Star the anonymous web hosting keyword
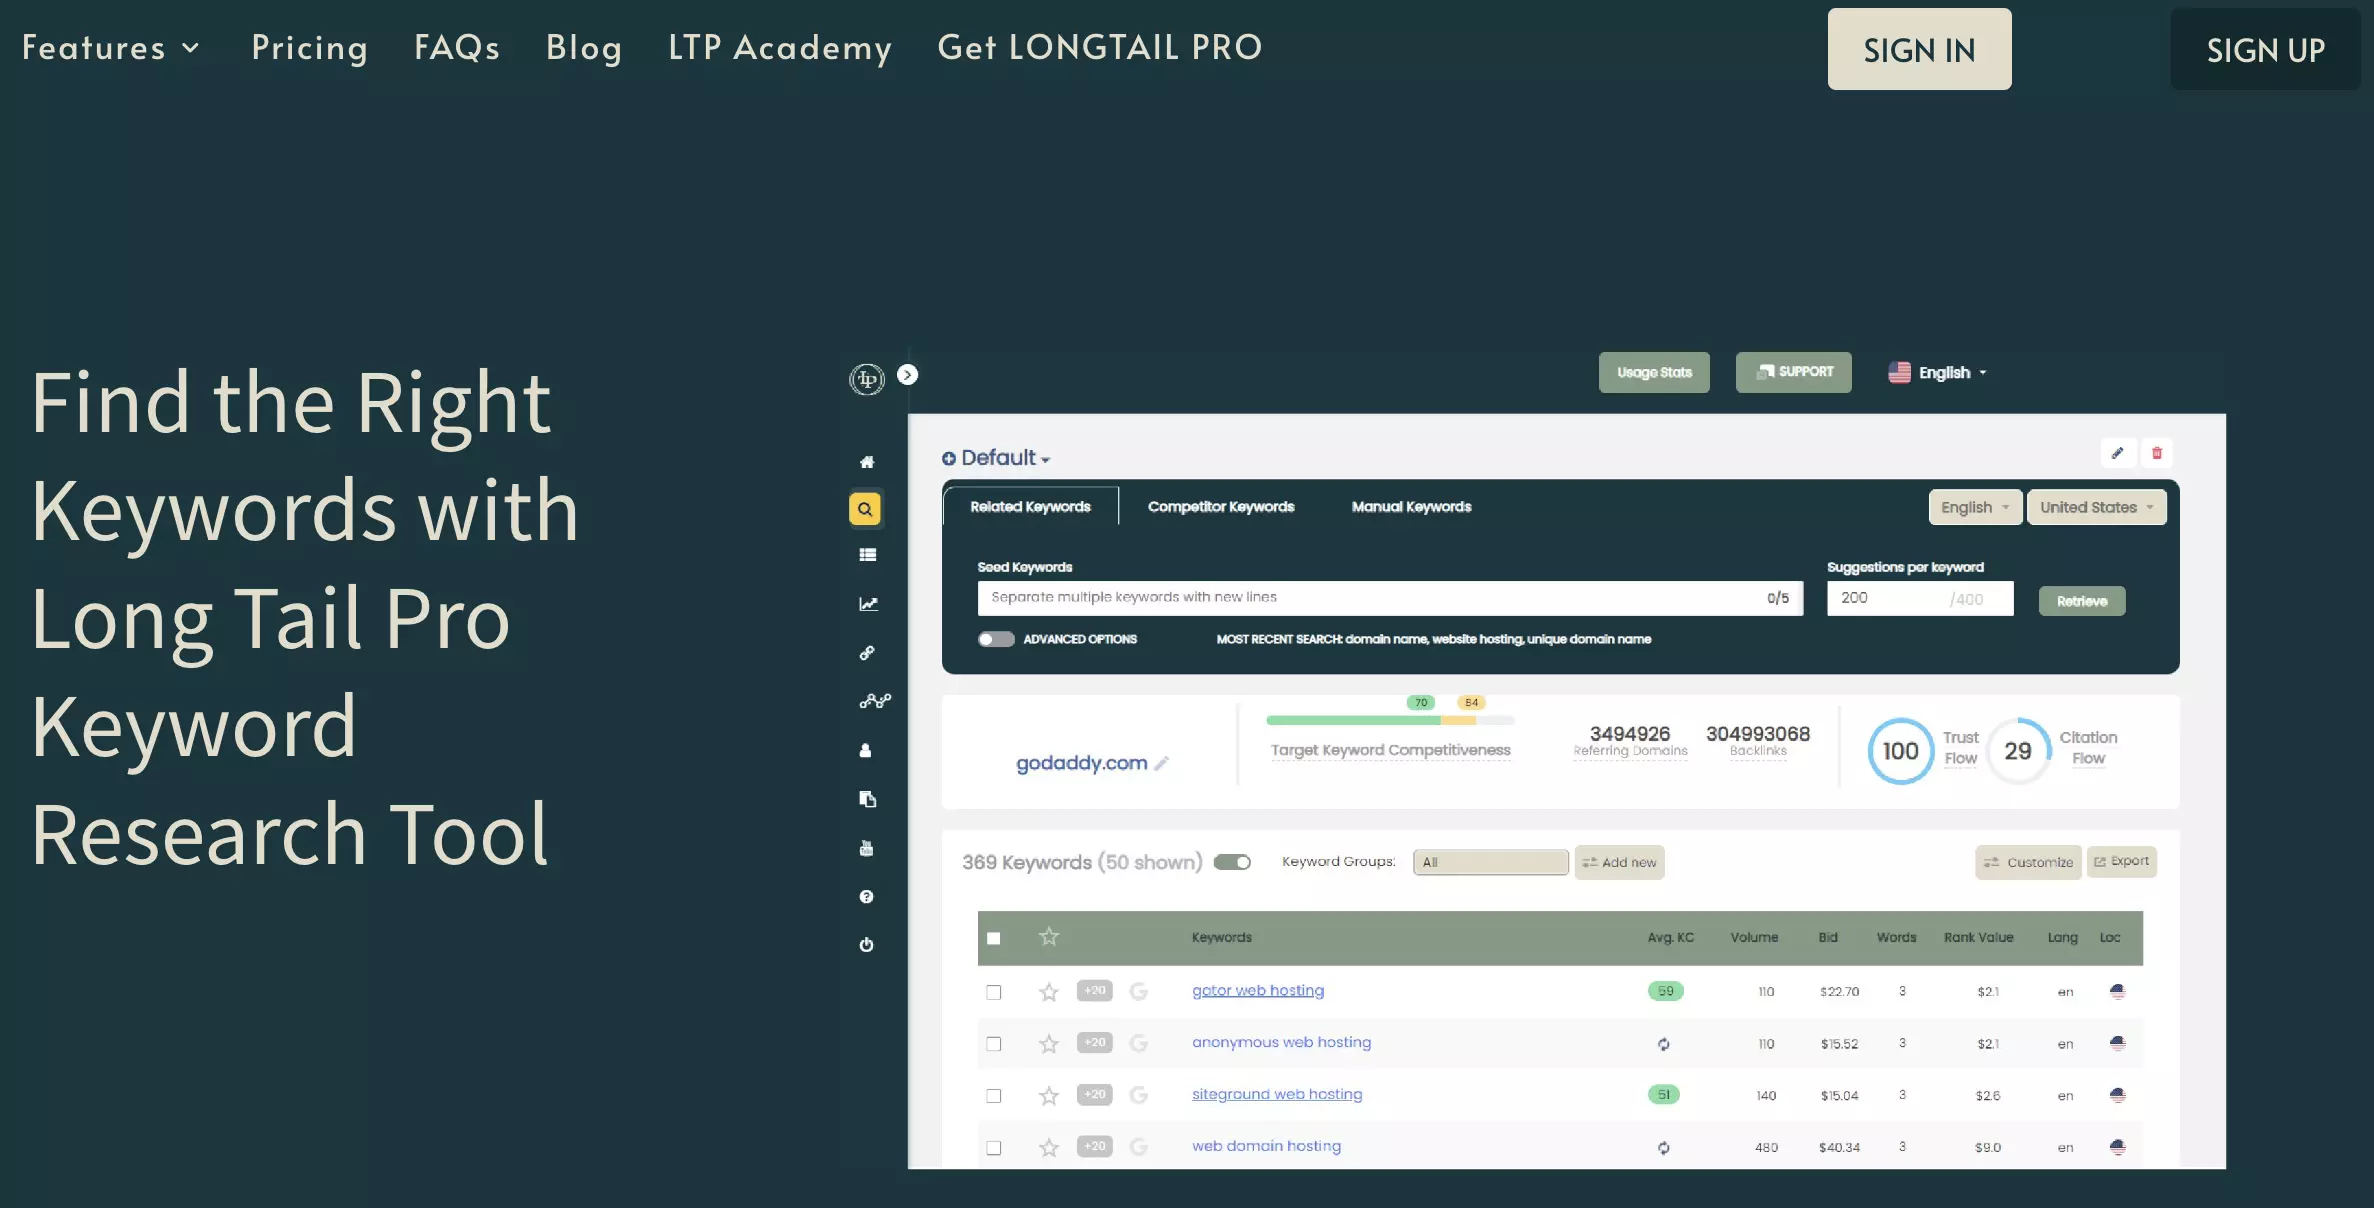This screenshot has width=2374, height=1208. tap(1048, 1044)
